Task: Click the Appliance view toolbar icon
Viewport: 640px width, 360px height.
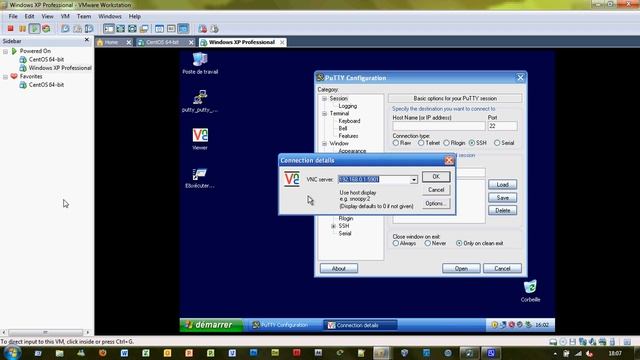Action: click(171, 29)
